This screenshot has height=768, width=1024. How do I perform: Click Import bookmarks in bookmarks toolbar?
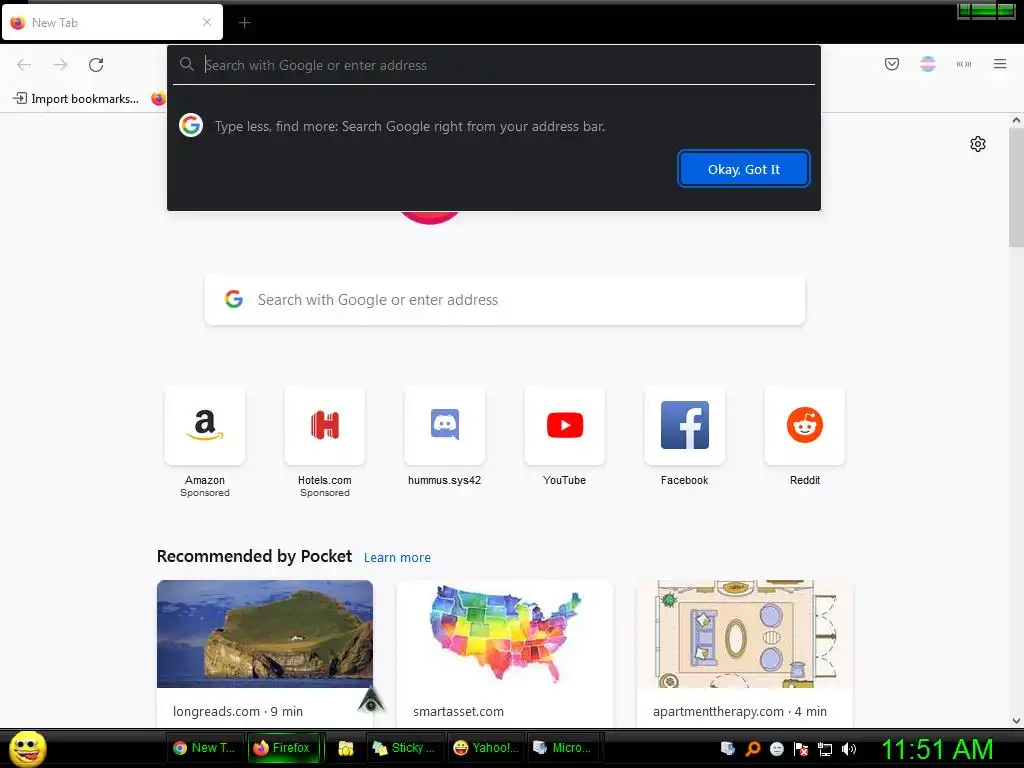click(76, 99)
